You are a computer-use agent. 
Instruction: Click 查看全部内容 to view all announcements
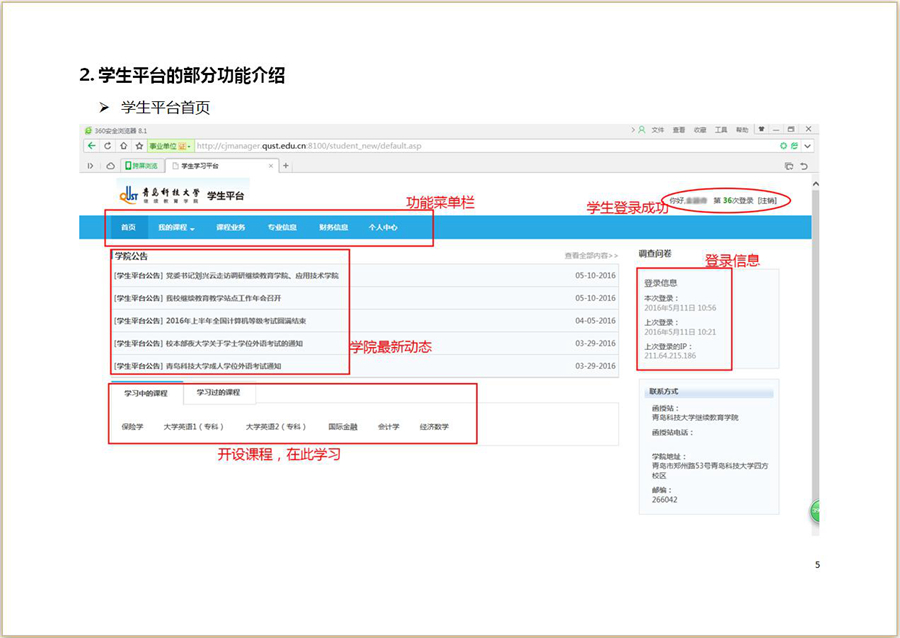click(590, 257)
